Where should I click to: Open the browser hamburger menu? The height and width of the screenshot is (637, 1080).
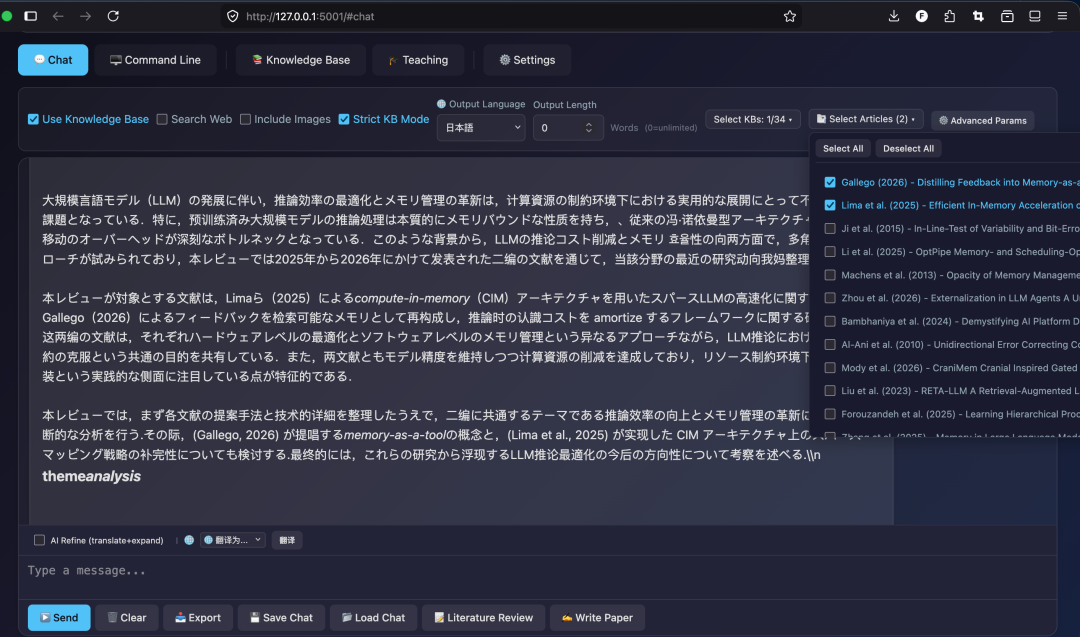(1062, 16)
